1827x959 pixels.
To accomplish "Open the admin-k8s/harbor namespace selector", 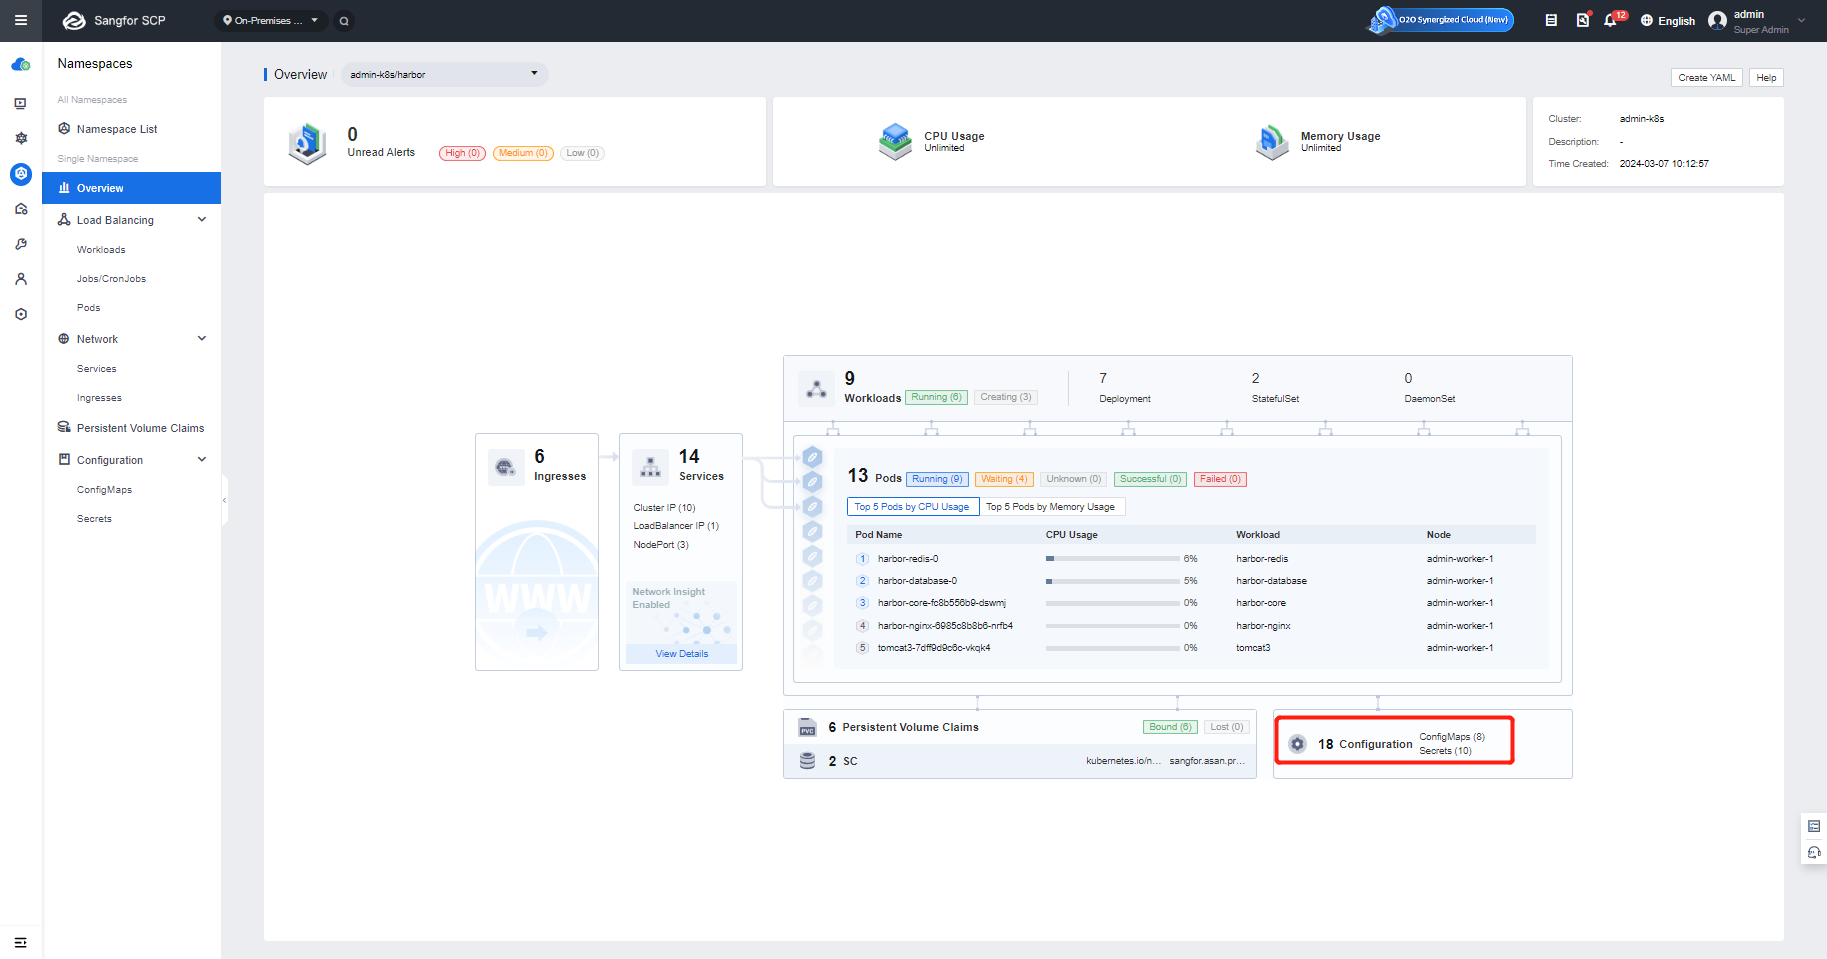I will pos(444,74).
